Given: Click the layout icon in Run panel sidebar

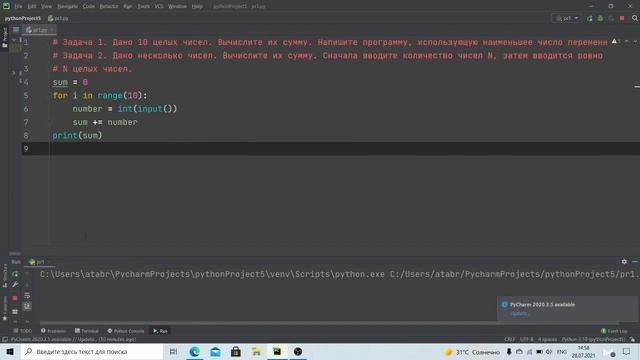Looking at the screenshot, I should coord(15,312).
